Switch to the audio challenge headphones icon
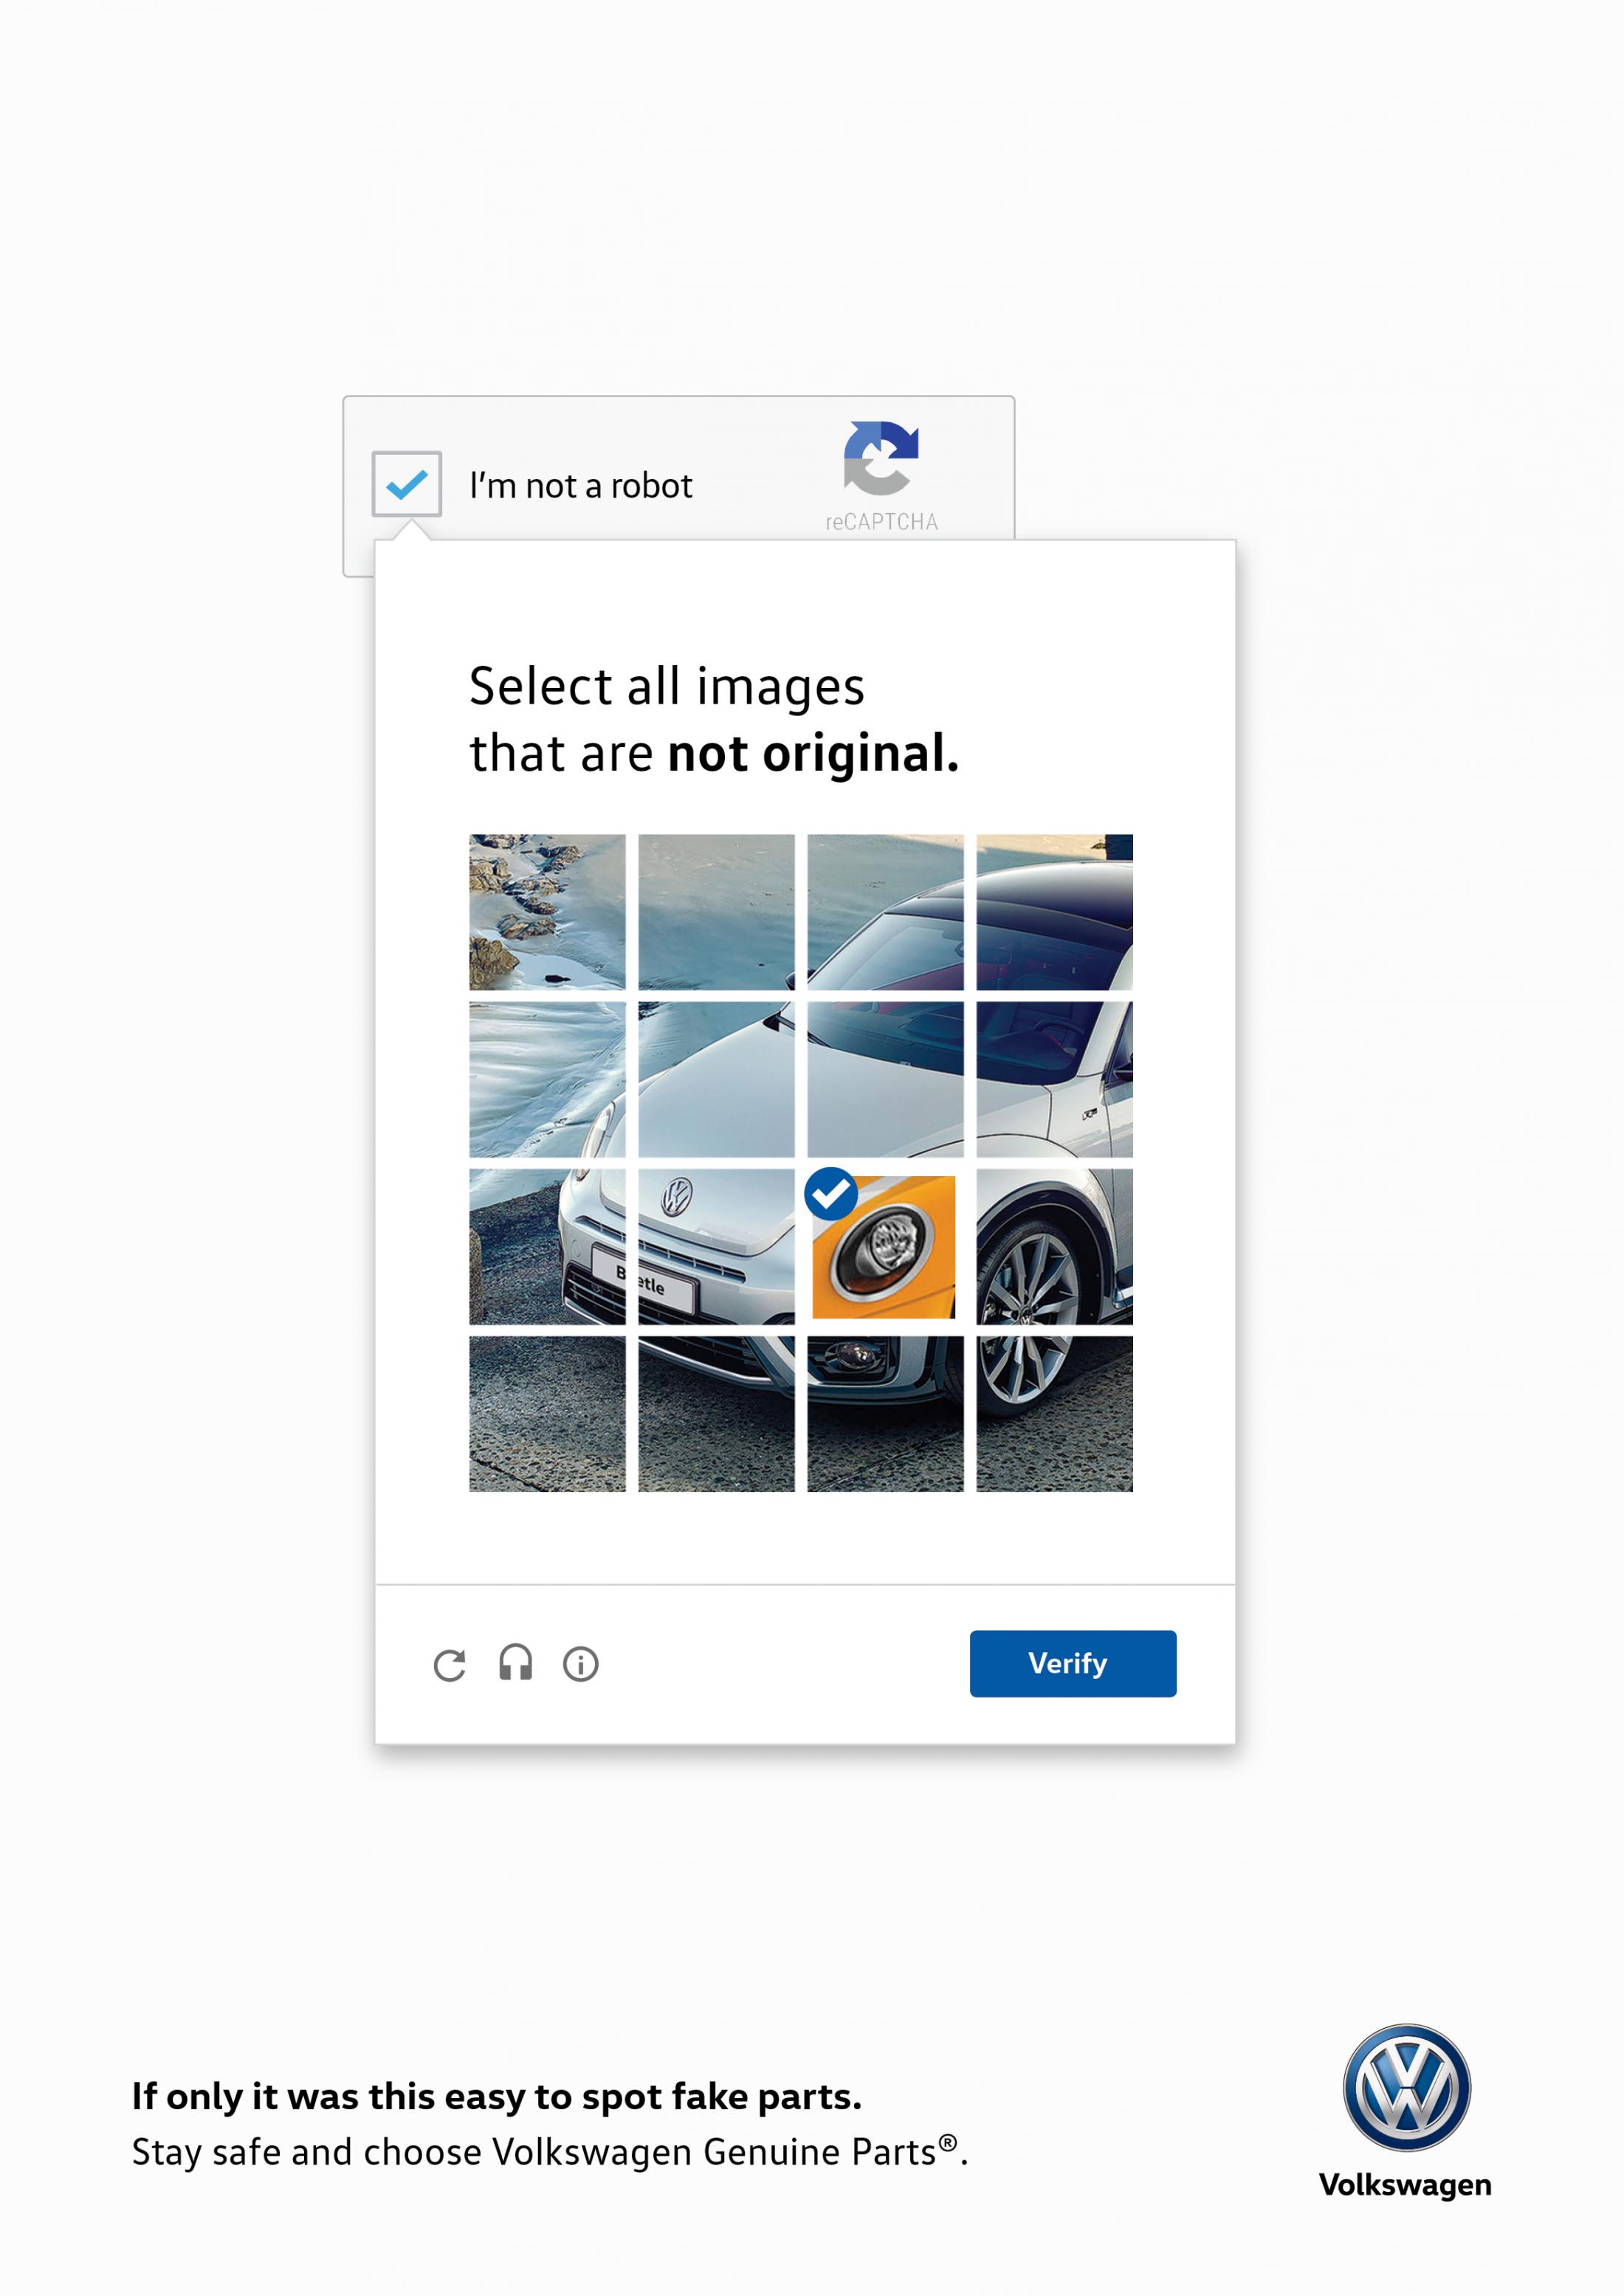Screen dimensions: 1624x2296 [x=515, y=1663]
